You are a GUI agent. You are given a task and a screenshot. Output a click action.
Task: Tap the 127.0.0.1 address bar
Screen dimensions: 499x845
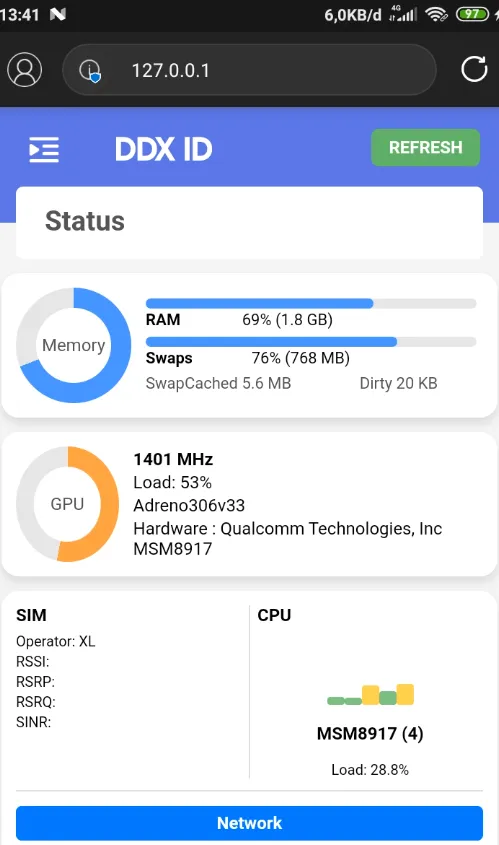pyautogui.click(x=250, y=70)
